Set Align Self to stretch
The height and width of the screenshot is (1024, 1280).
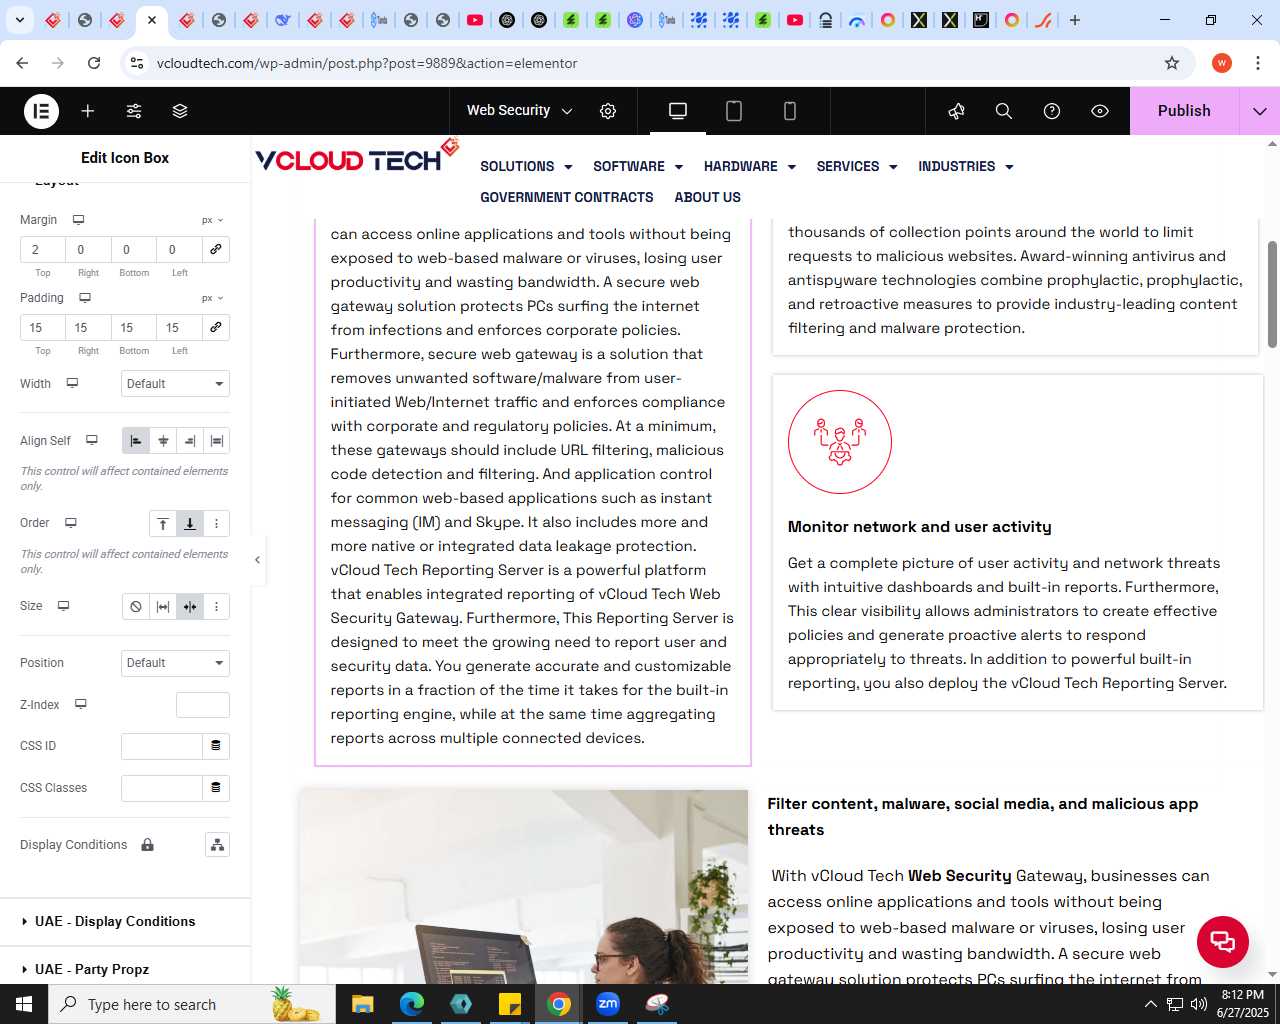217,441
